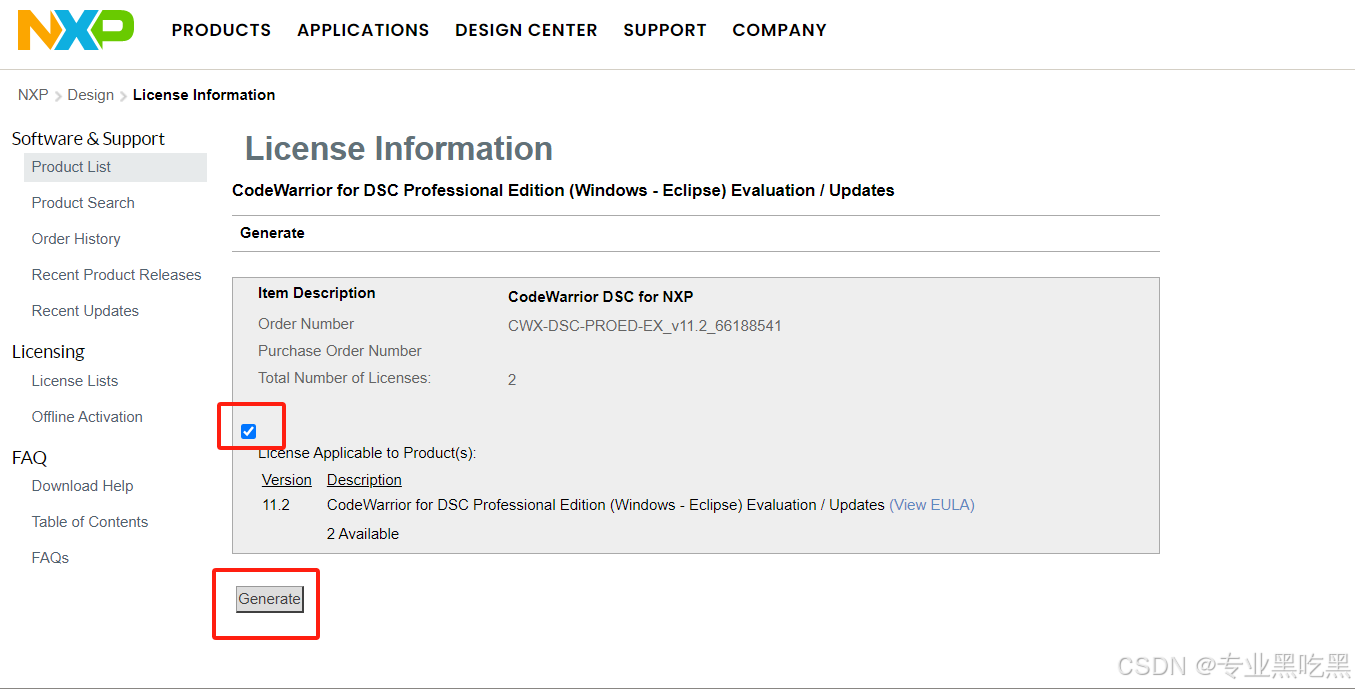Click version number 11.2
This screenshot has height=689, width=1355.
point(276,505)
